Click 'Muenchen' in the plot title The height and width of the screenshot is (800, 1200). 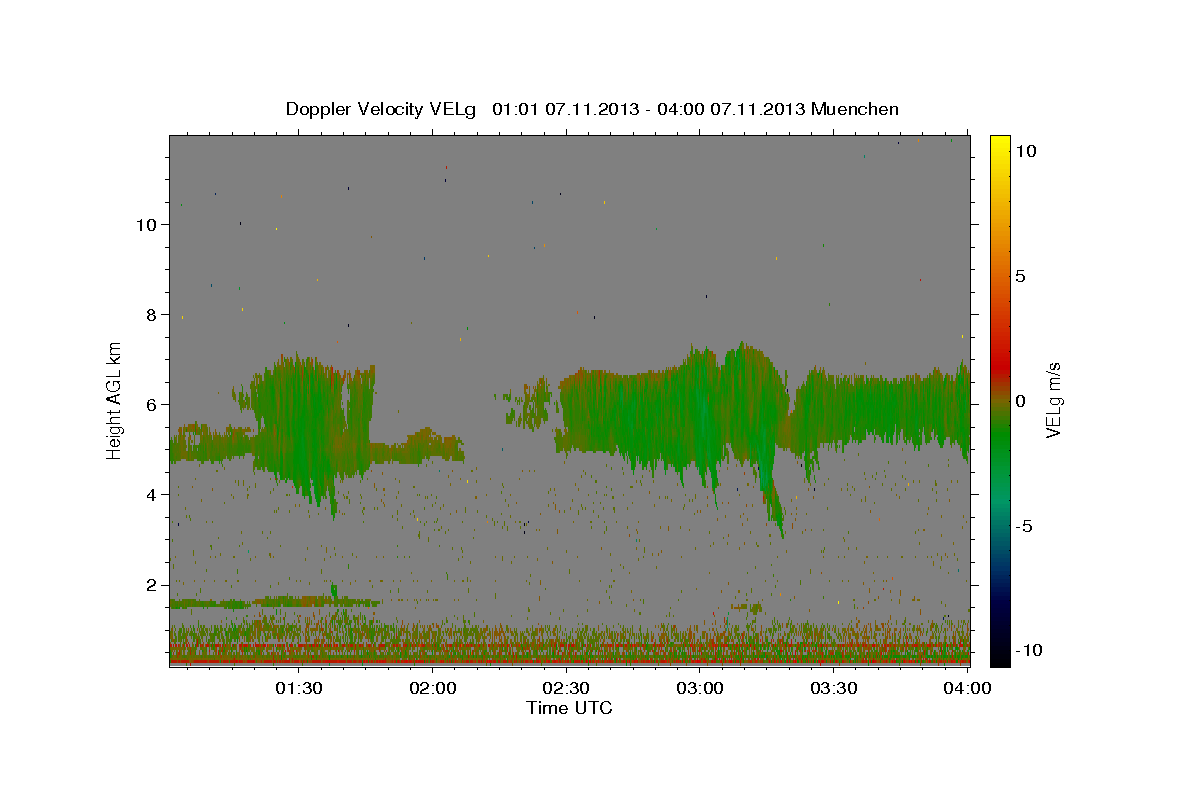coord(856,109)
